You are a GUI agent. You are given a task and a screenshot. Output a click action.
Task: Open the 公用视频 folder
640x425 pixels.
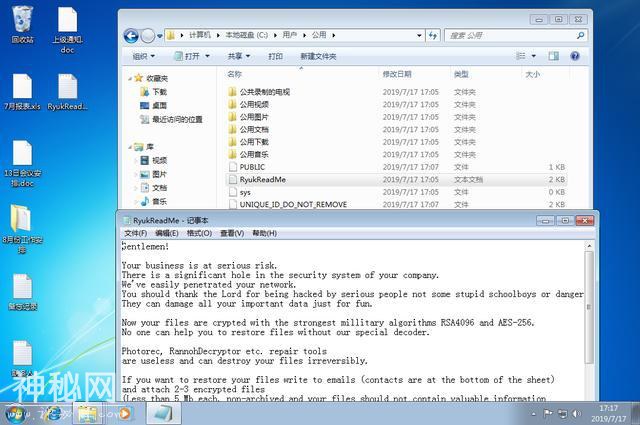[x=254, y=105]
